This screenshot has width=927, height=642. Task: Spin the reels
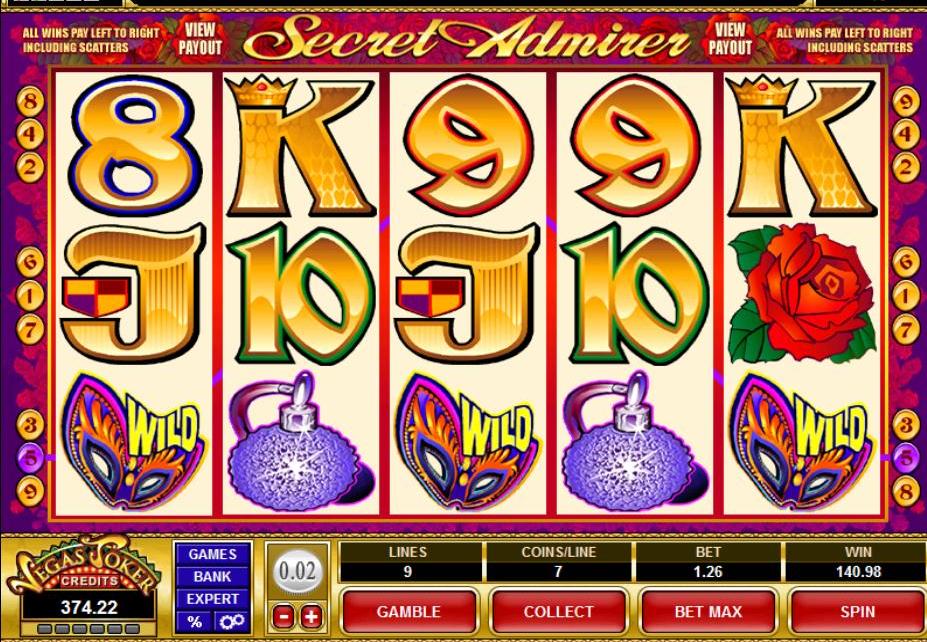[857, 611]
